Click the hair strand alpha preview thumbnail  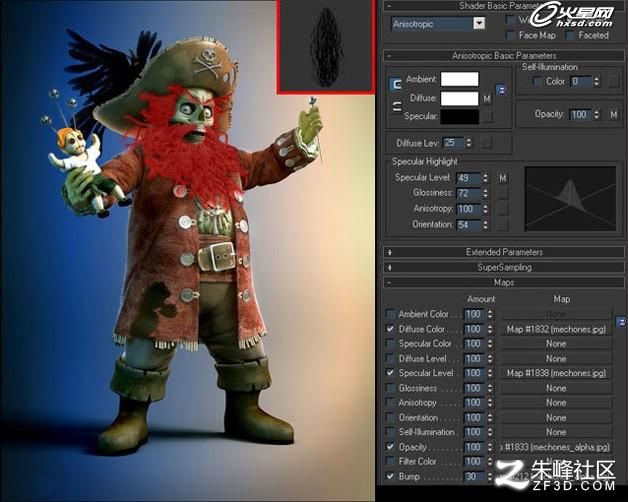(x=326, y=46)
